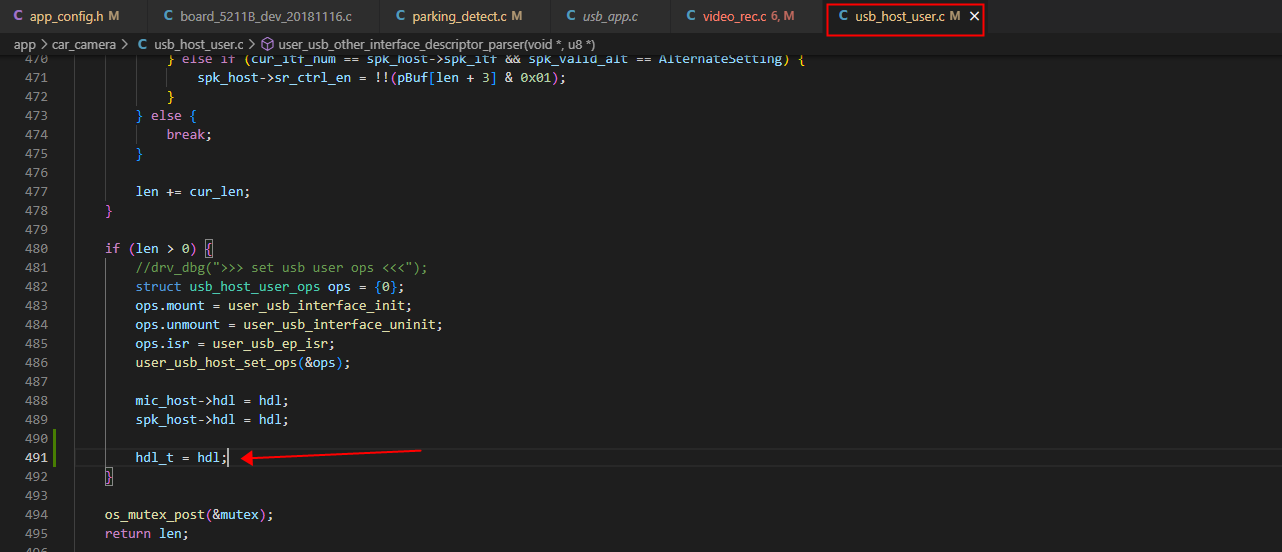This screenshot has height=552, width=1282.
Task: Click 'spk_host->hdl = hdl;' line
Action: pos(212,420)
